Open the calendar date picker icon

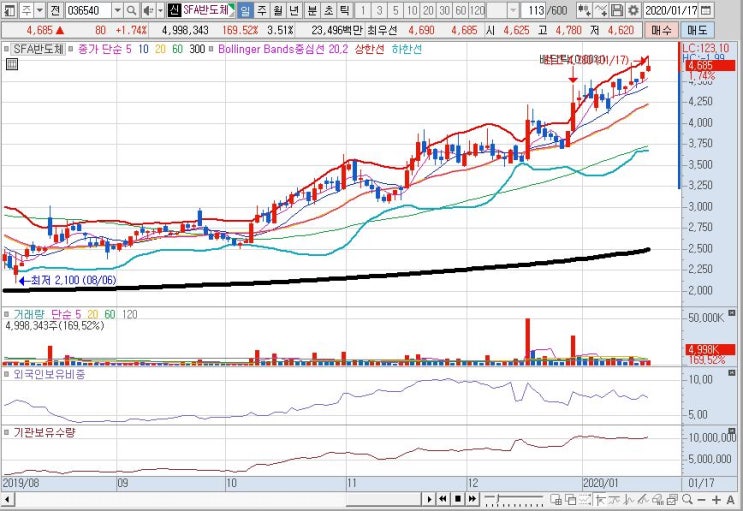pos(706,10)
